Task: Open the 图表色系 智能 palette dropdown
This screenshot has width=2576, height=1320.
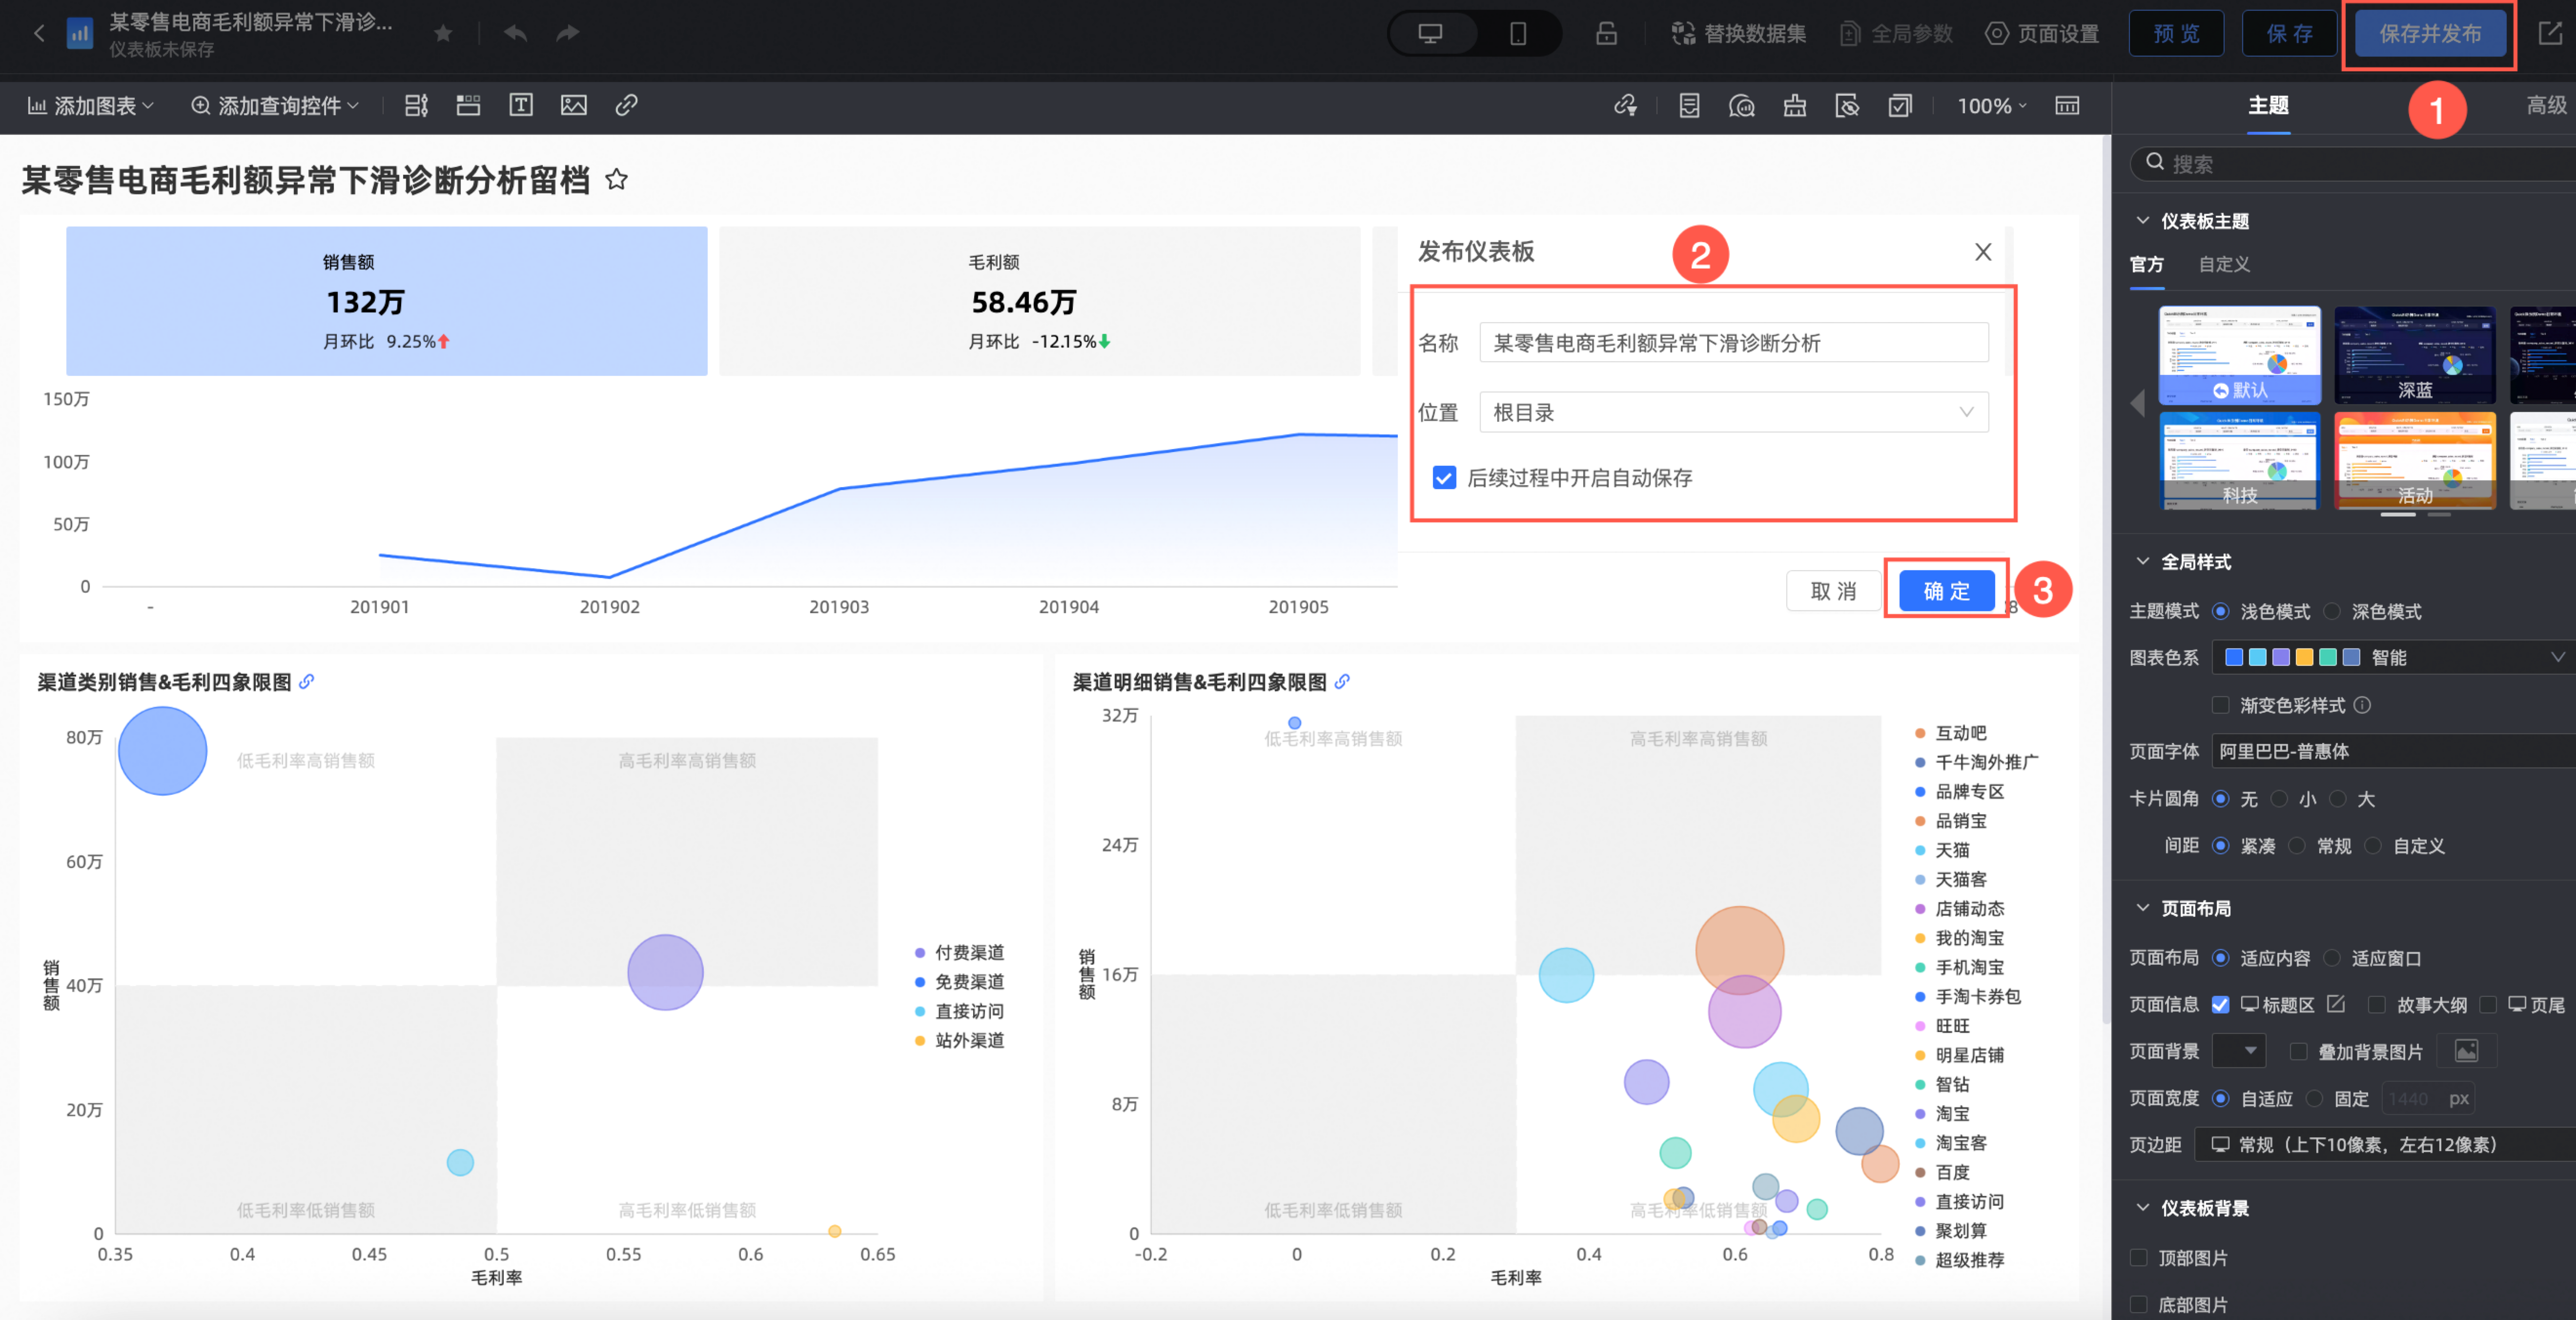Action: [2393, 657]
